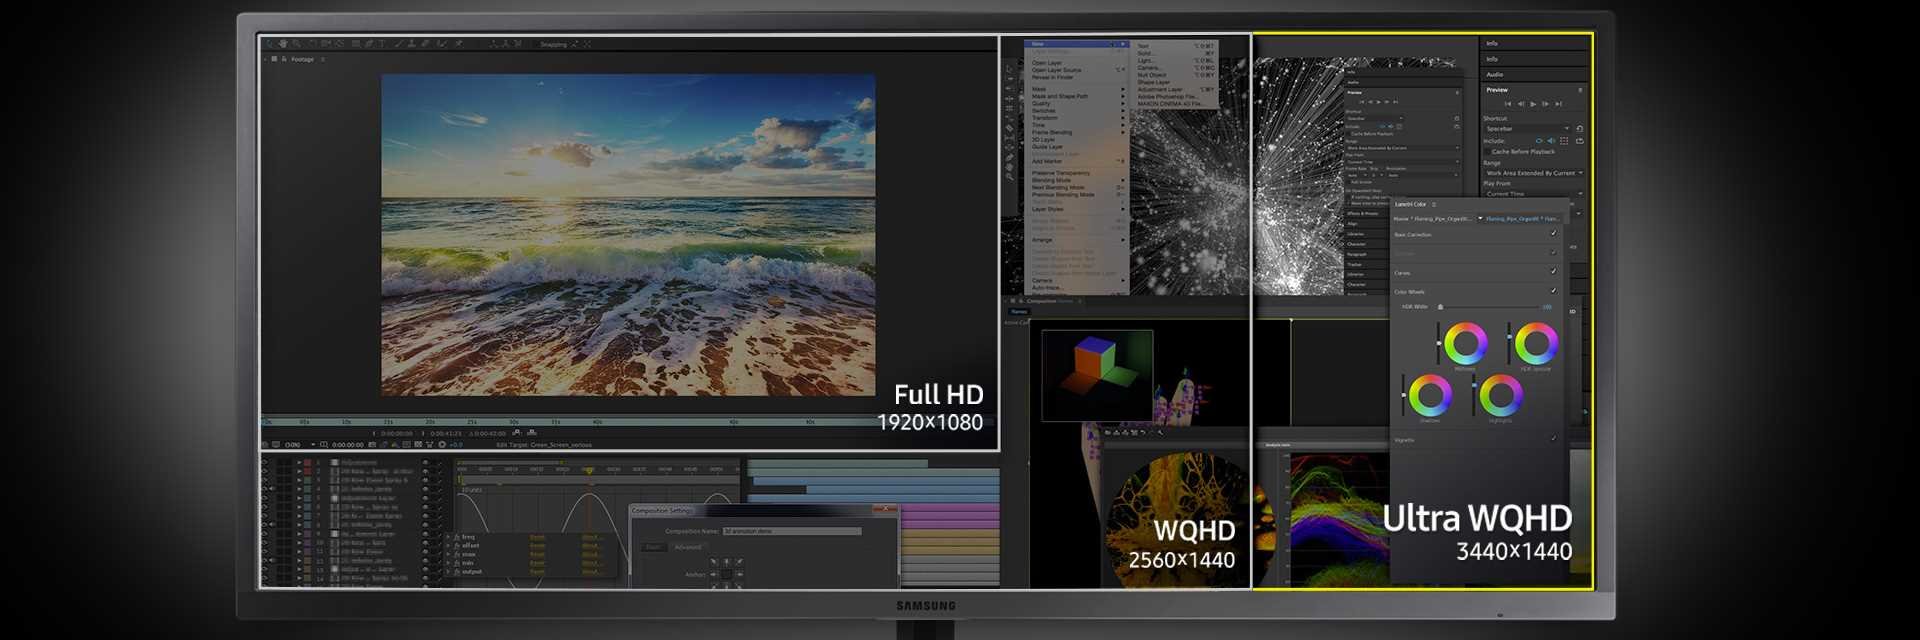1920x640 pixels.
Task: Click the Shadows color wheel
Action: click(x=1430, y=396)
